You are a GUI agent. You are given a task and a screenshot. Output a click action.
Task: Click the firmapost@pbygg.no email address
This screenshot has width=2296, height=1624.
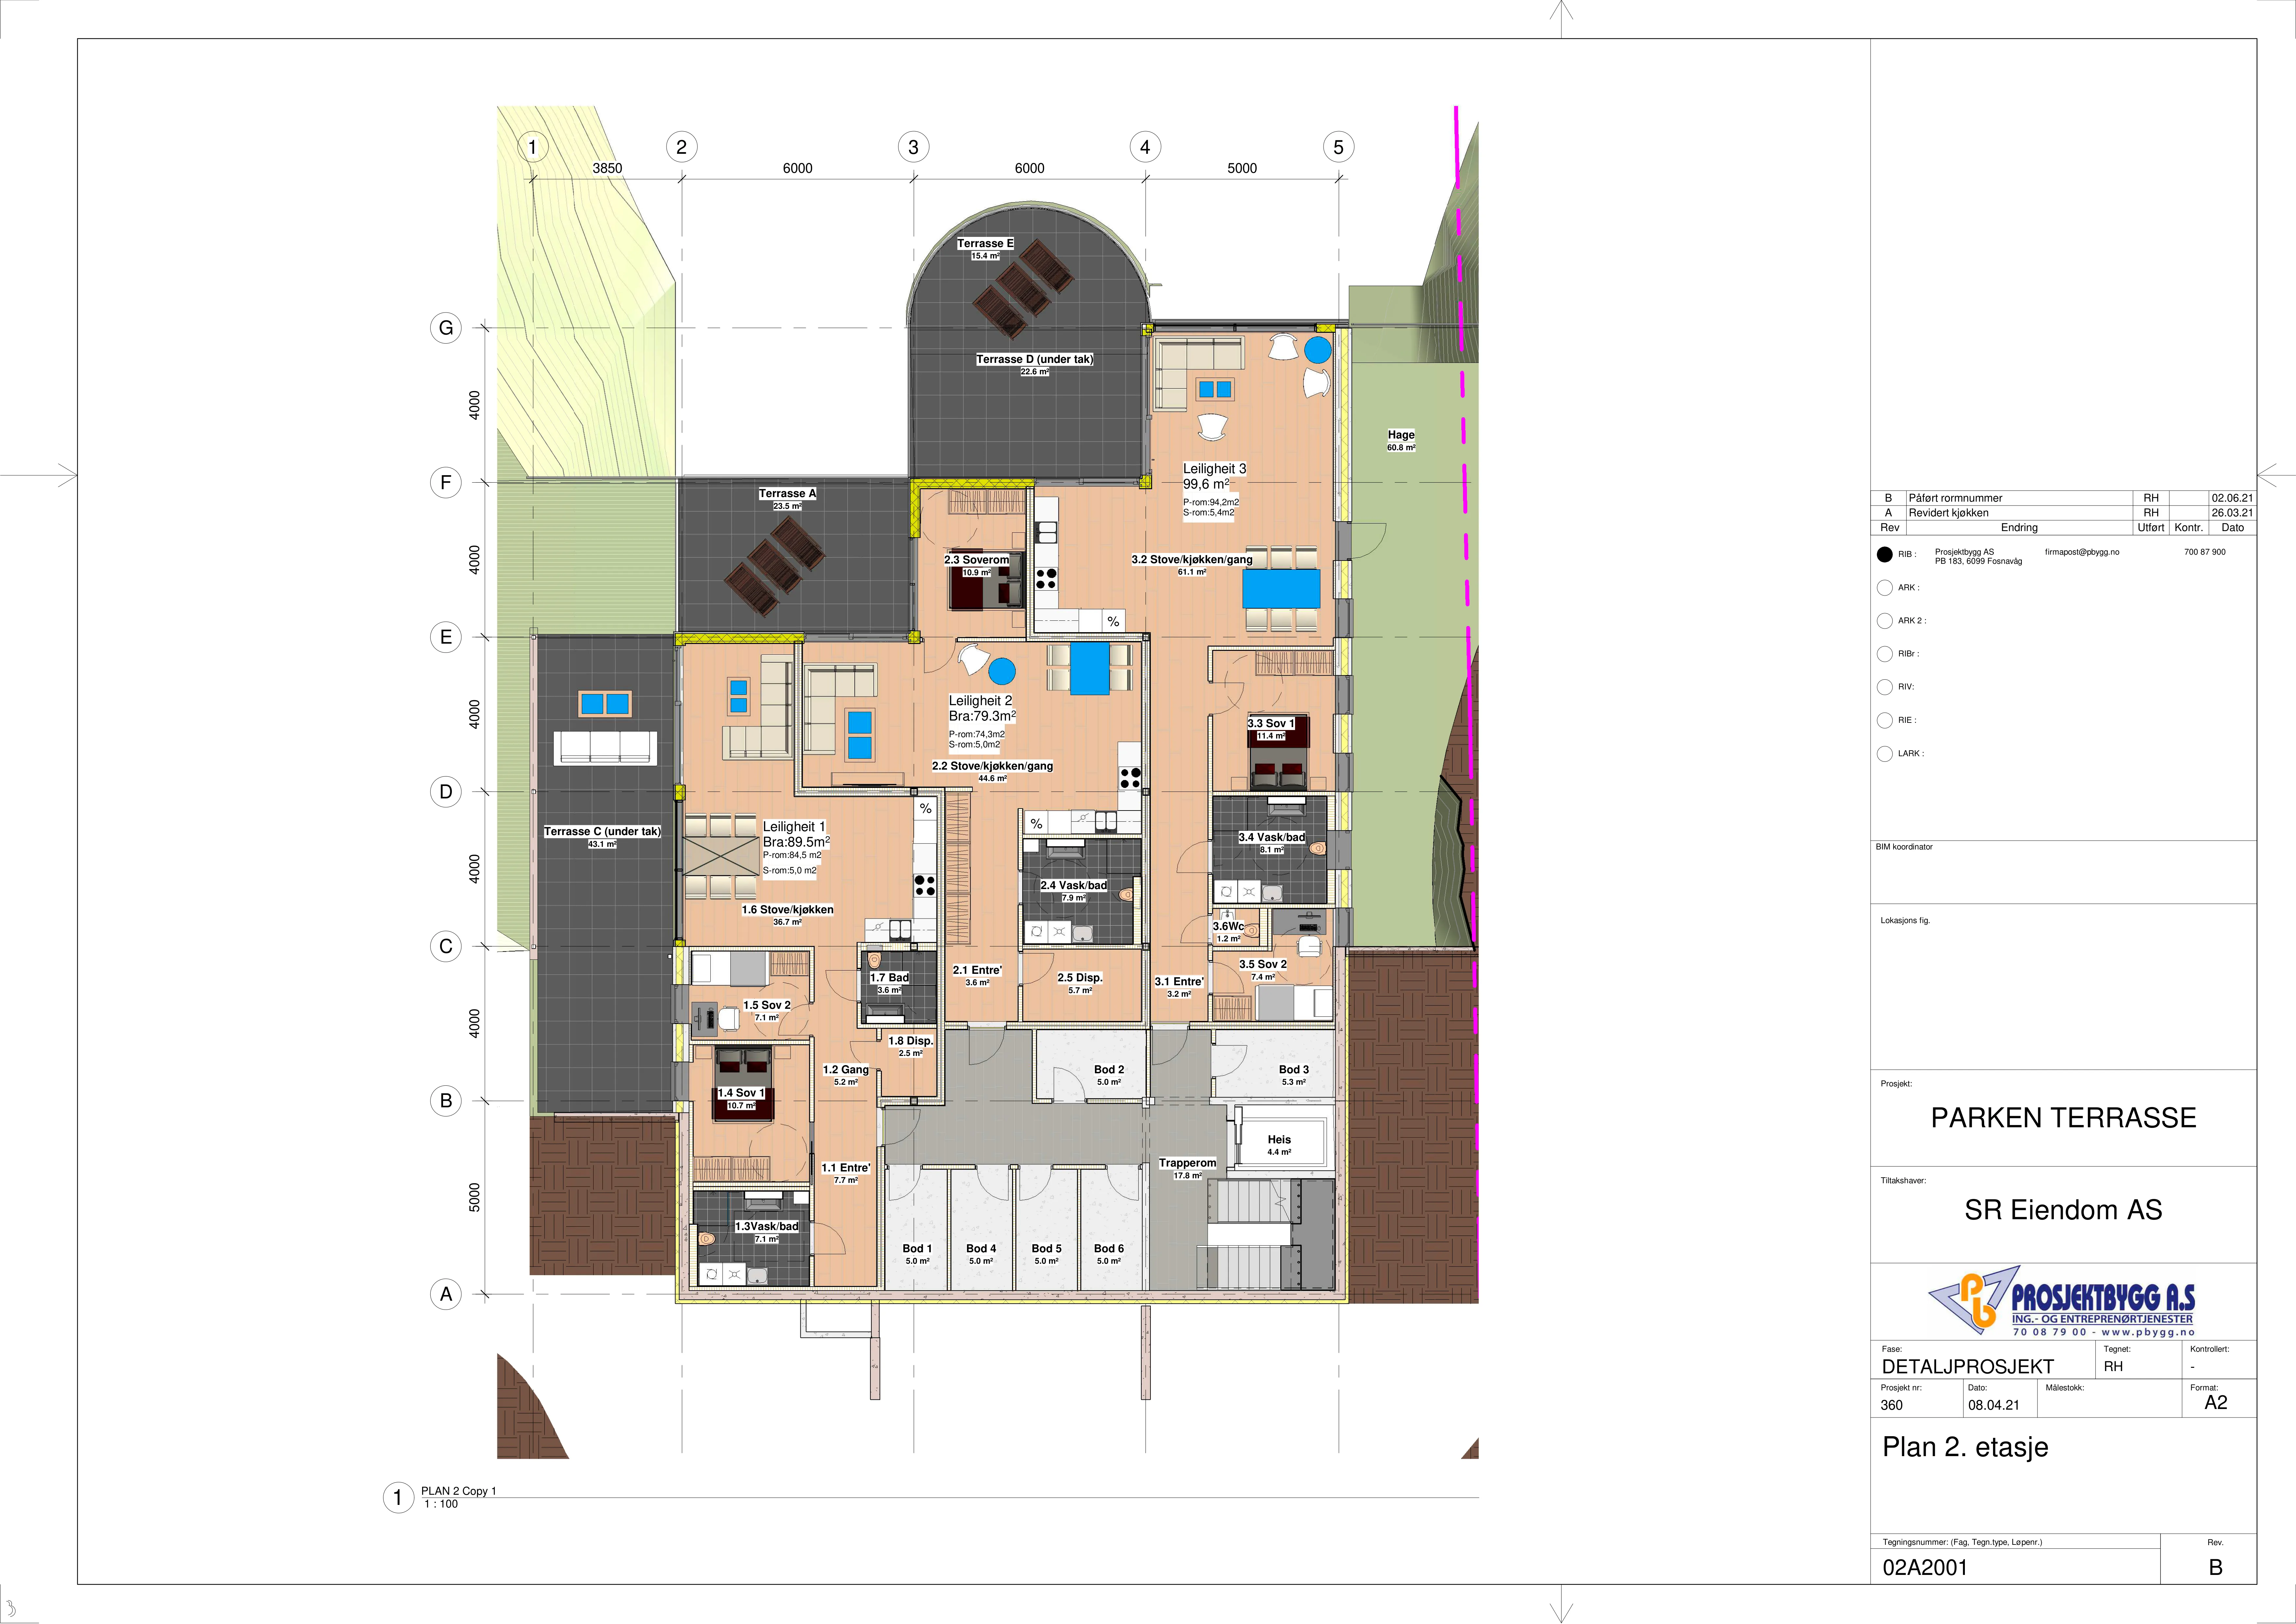coord(2082,552)
